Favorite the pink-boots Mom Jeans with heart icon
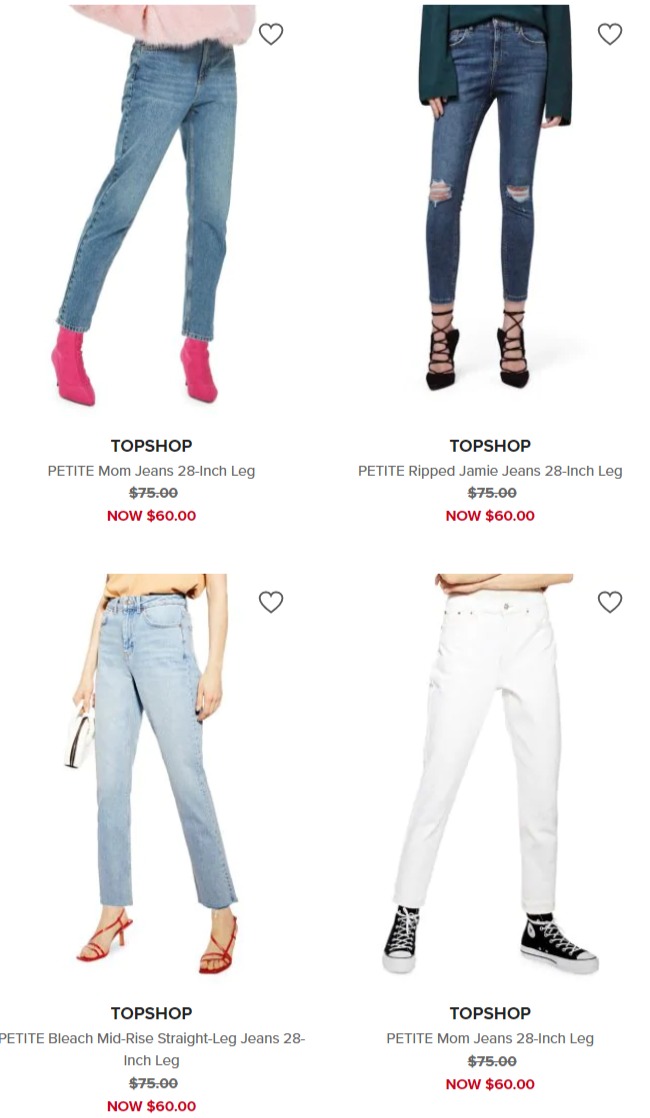Screen dimensions: 650x1118 point(271,34)
